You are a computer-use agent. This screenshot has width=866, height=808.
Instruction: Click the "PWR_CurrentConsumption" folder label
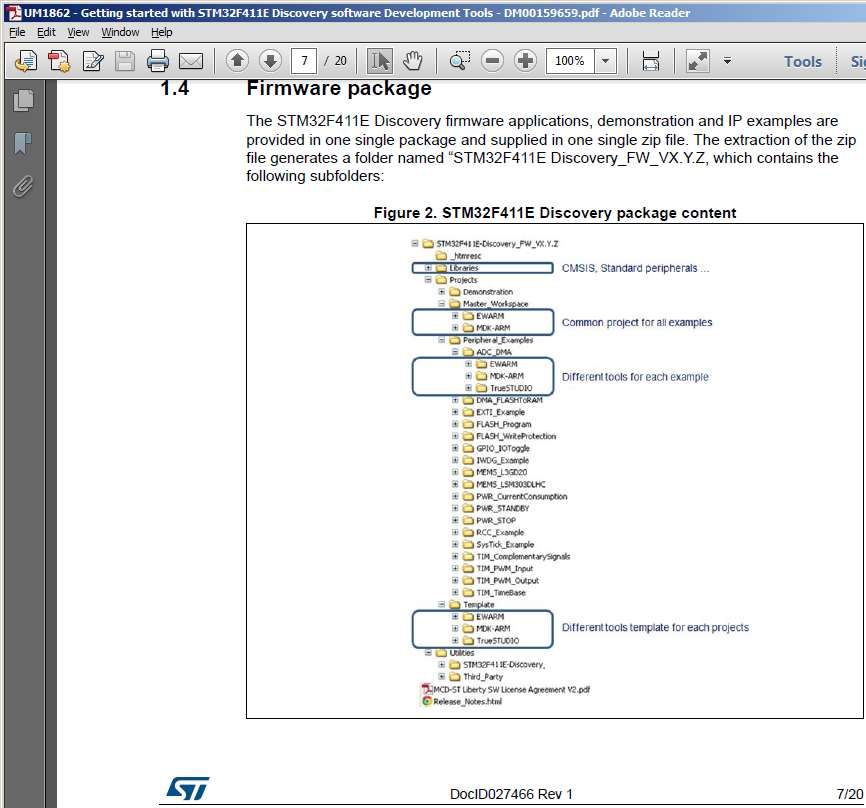tap(521, 497)
